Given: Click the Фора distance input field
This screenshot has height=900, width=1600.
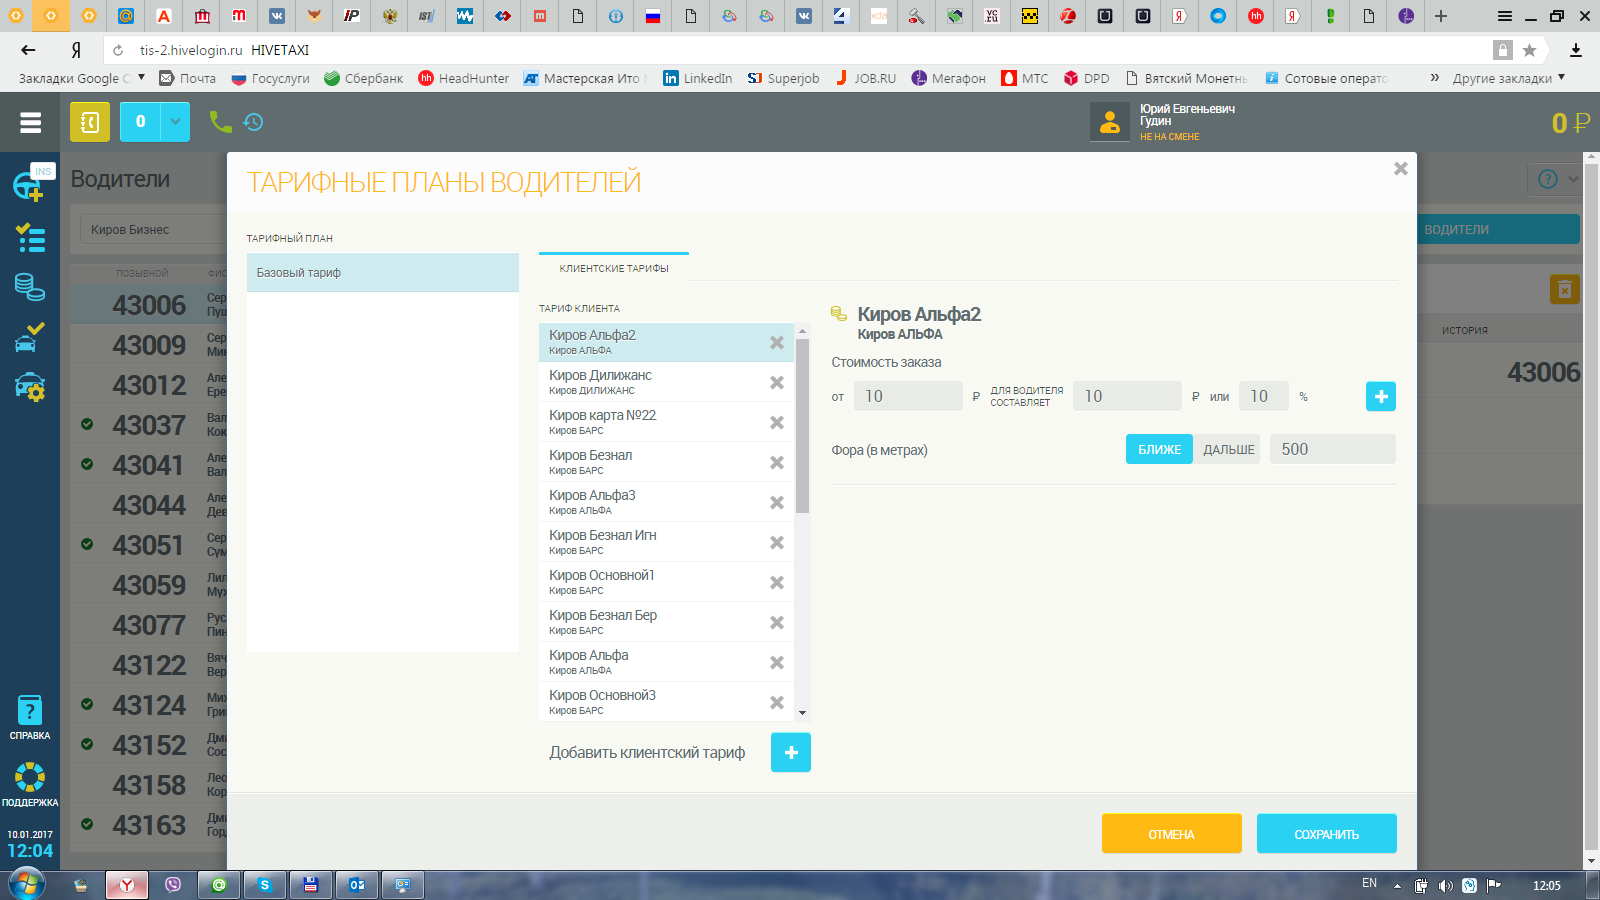Looking at the screenshot, I should 1331,450.
